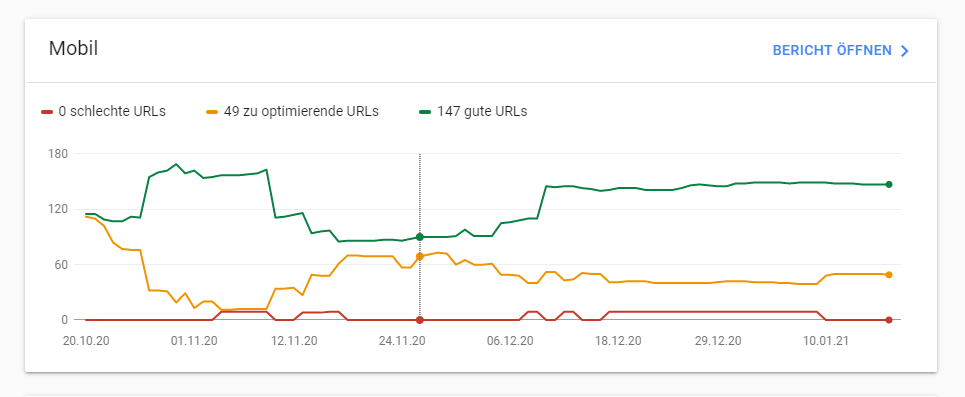The image size is (965, 397).
Task: Select the '0 schlechte URLs' legend label
Action: point(112,111)
